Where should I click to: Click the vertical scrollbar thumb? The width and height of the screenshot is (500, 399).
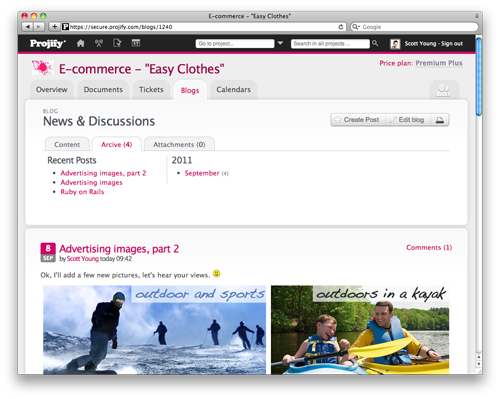coord(479,77)
